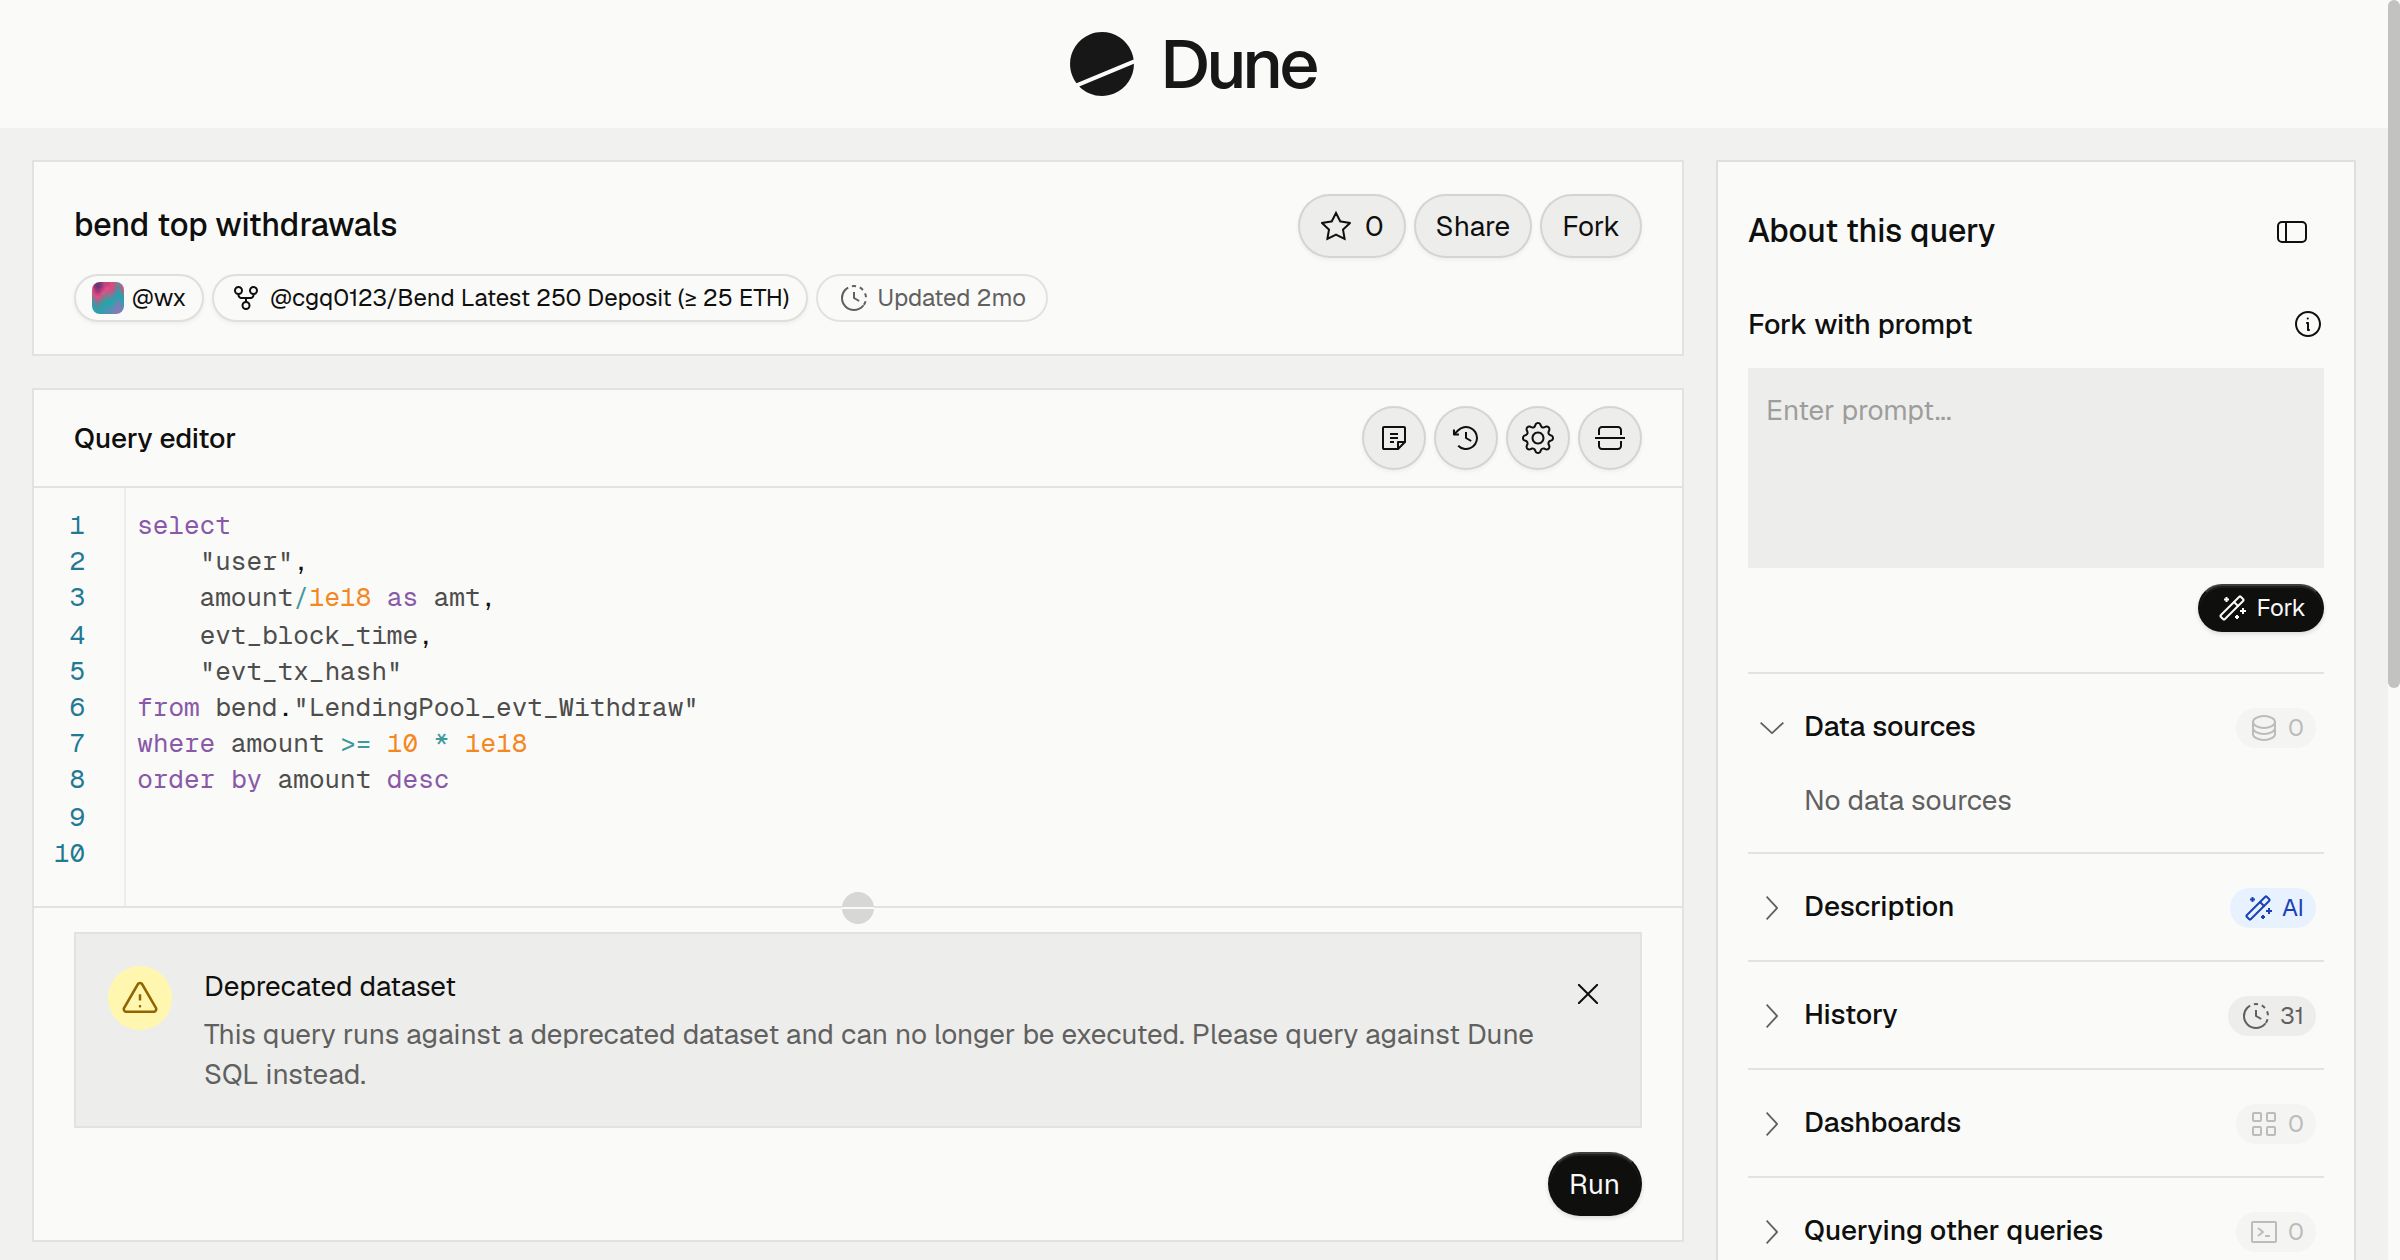
Task: Open the query notes icon in editor toolbar
Action: (x=1393, y=438)
